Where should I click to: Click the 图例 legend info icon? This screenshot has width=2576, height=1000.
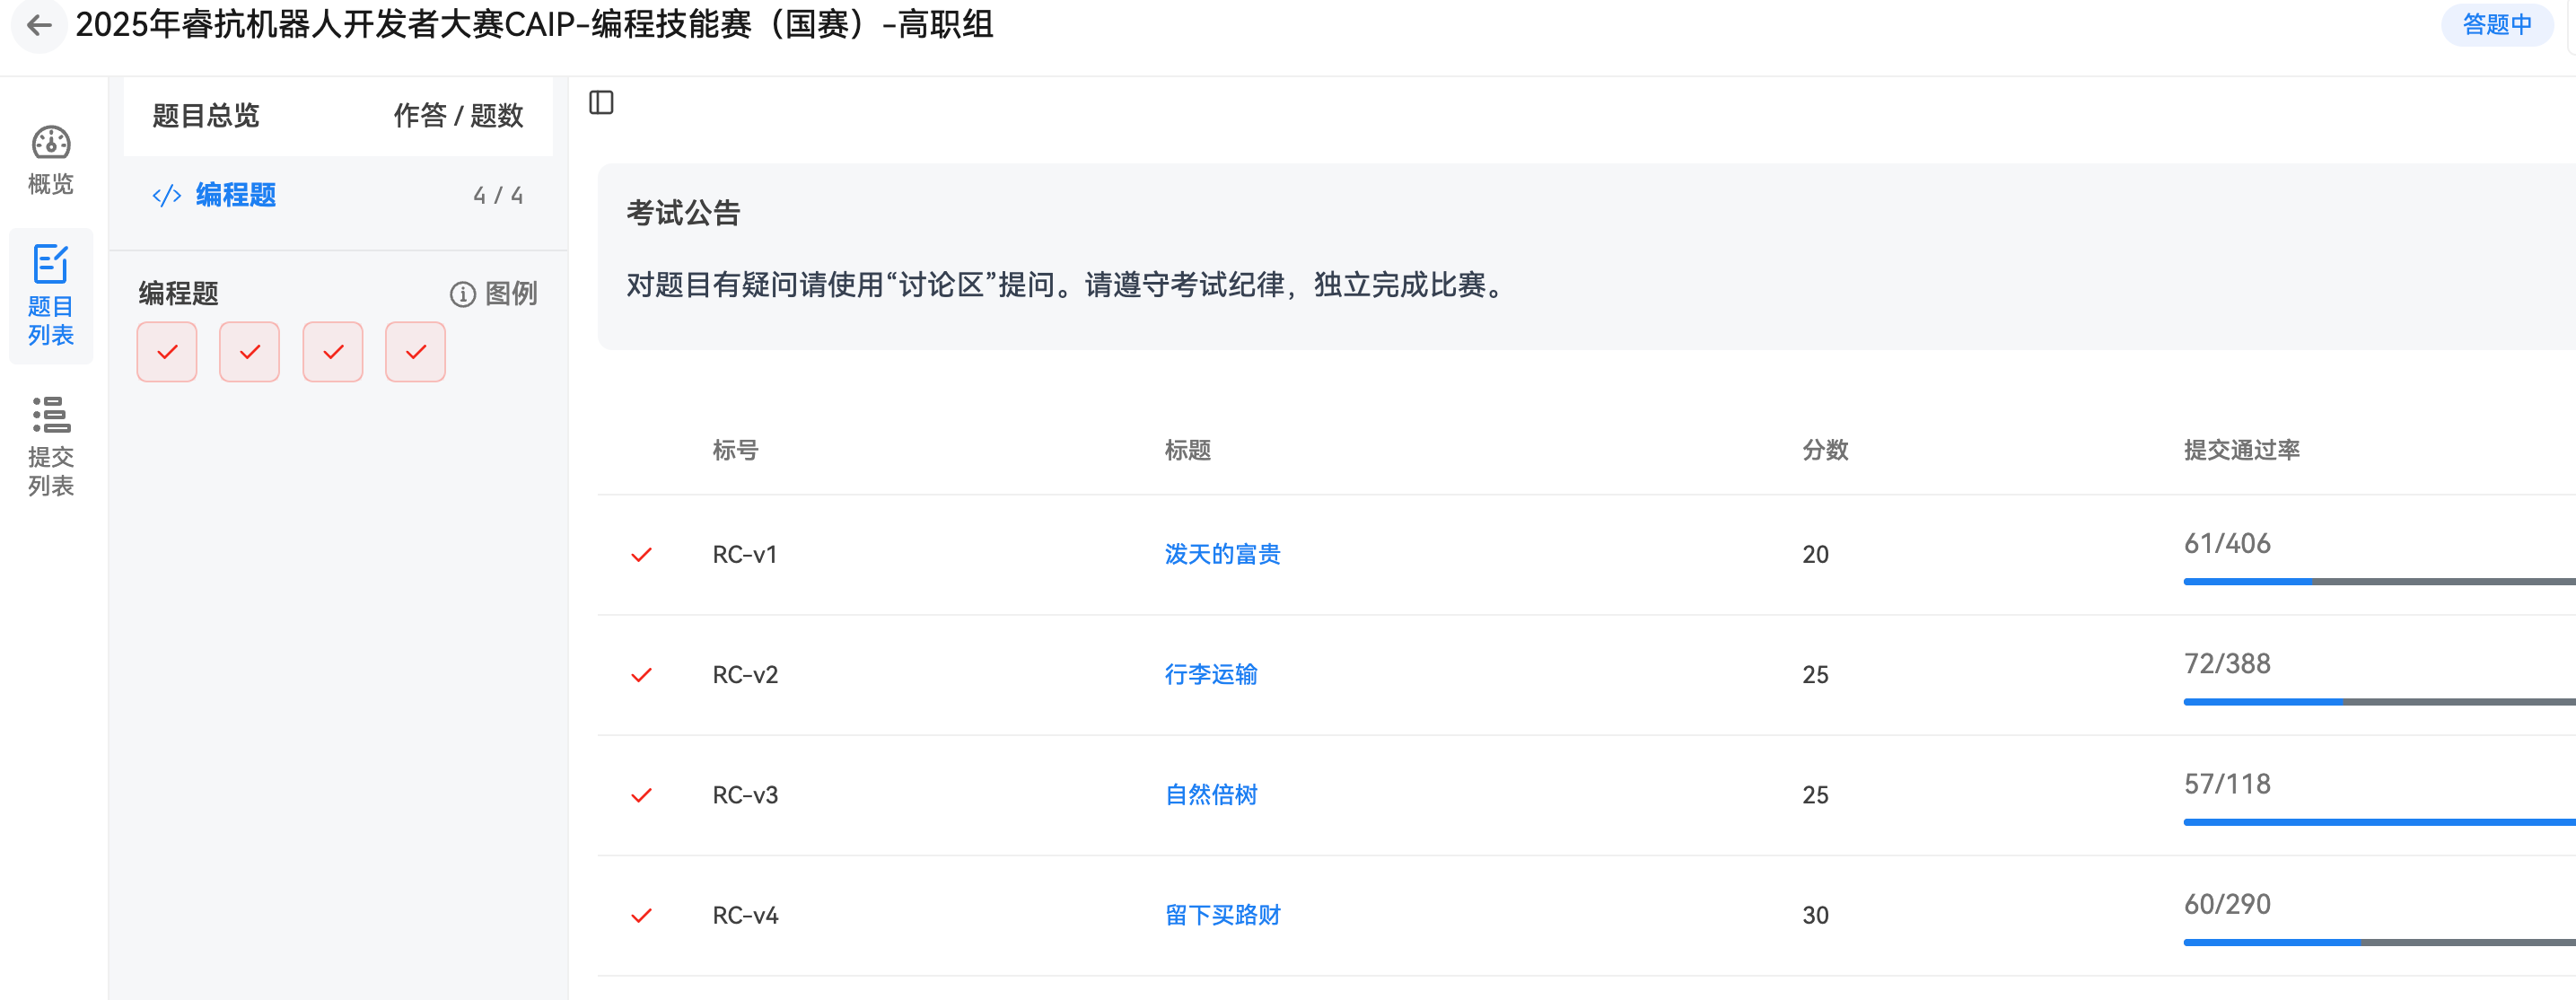(462, 294)
